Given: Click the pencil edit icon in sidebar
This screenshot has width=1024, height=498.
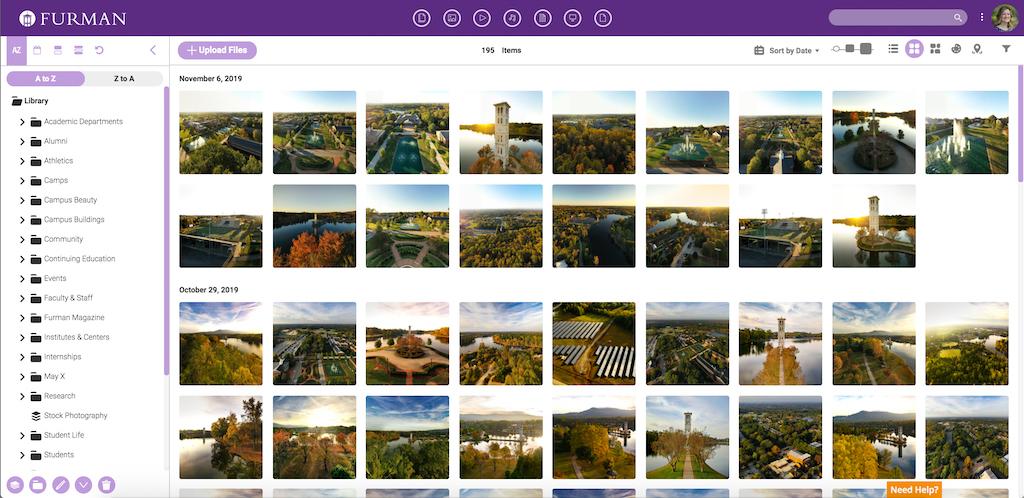Looking at the screenshot, I should coord(61,485).
